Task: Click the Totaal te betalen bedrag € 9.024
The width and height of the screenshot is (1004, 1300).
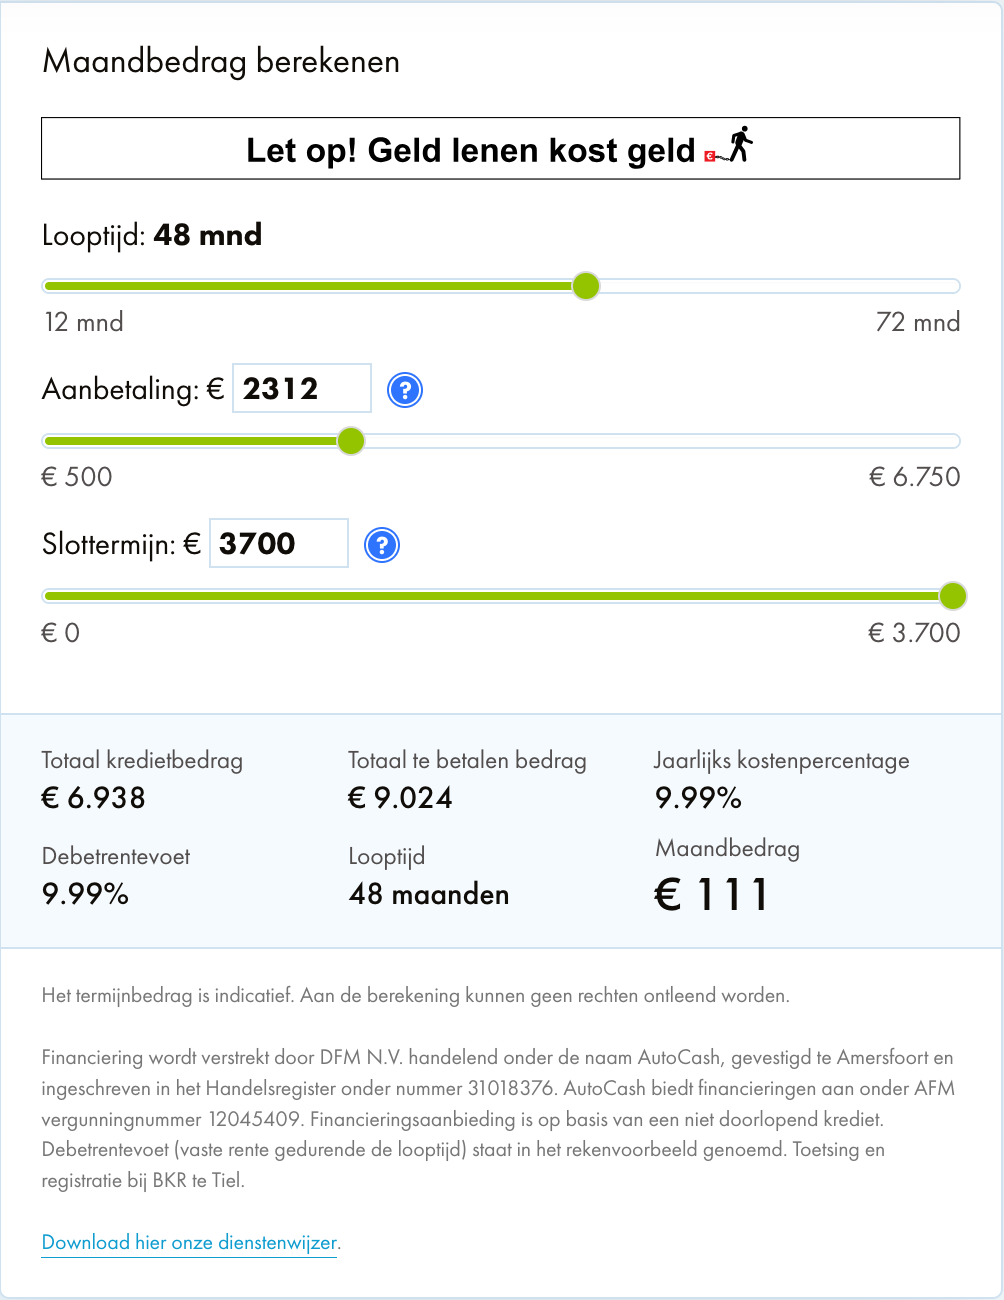Action: pyautogui.click(x=400, y=798)
